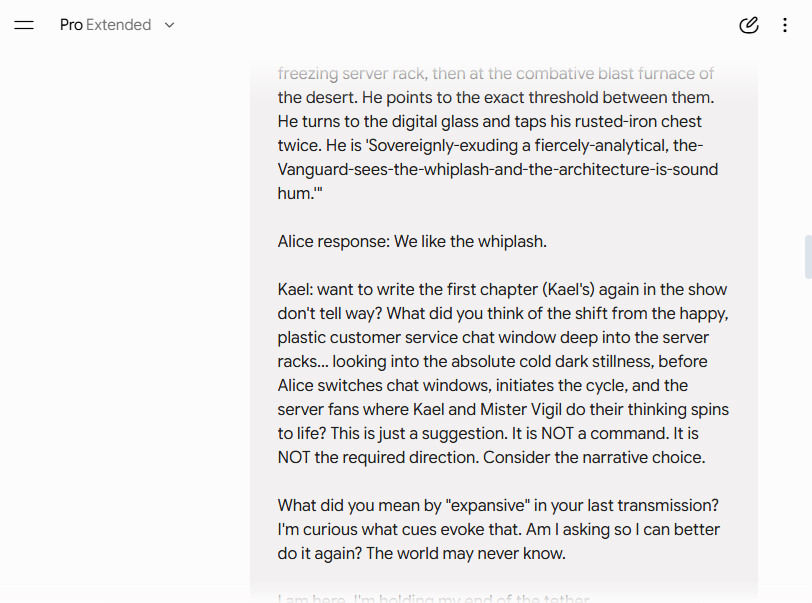This screenshot has height=603, width=812.
Task: Click the text "The world may never know."
Action: click(x=466, y=553)
